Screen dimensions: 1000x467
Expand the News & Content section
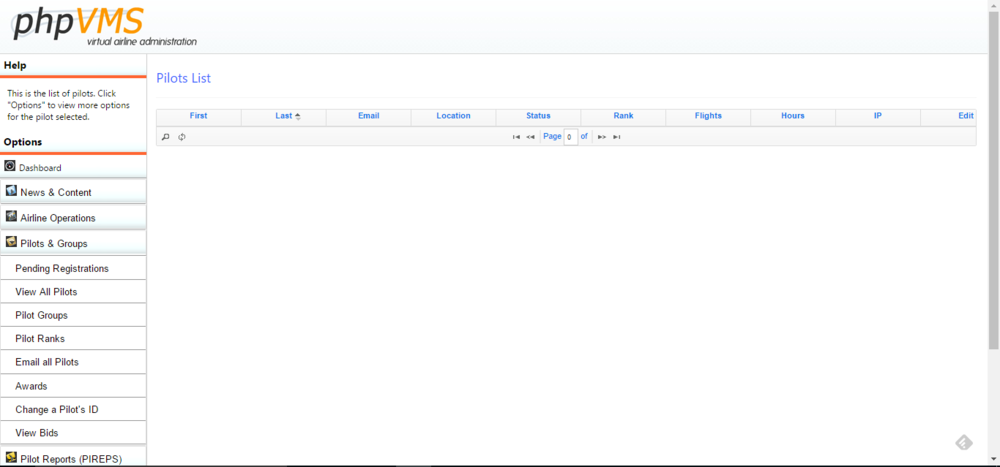click(56, 192)
